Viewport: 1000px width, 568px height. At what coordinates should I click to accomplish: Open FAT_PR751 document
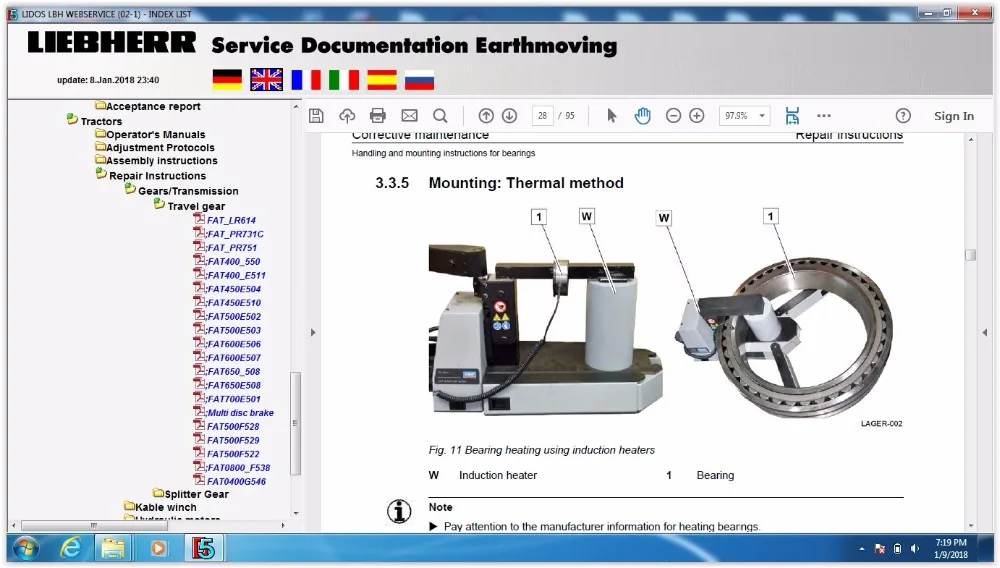(232, 248)
